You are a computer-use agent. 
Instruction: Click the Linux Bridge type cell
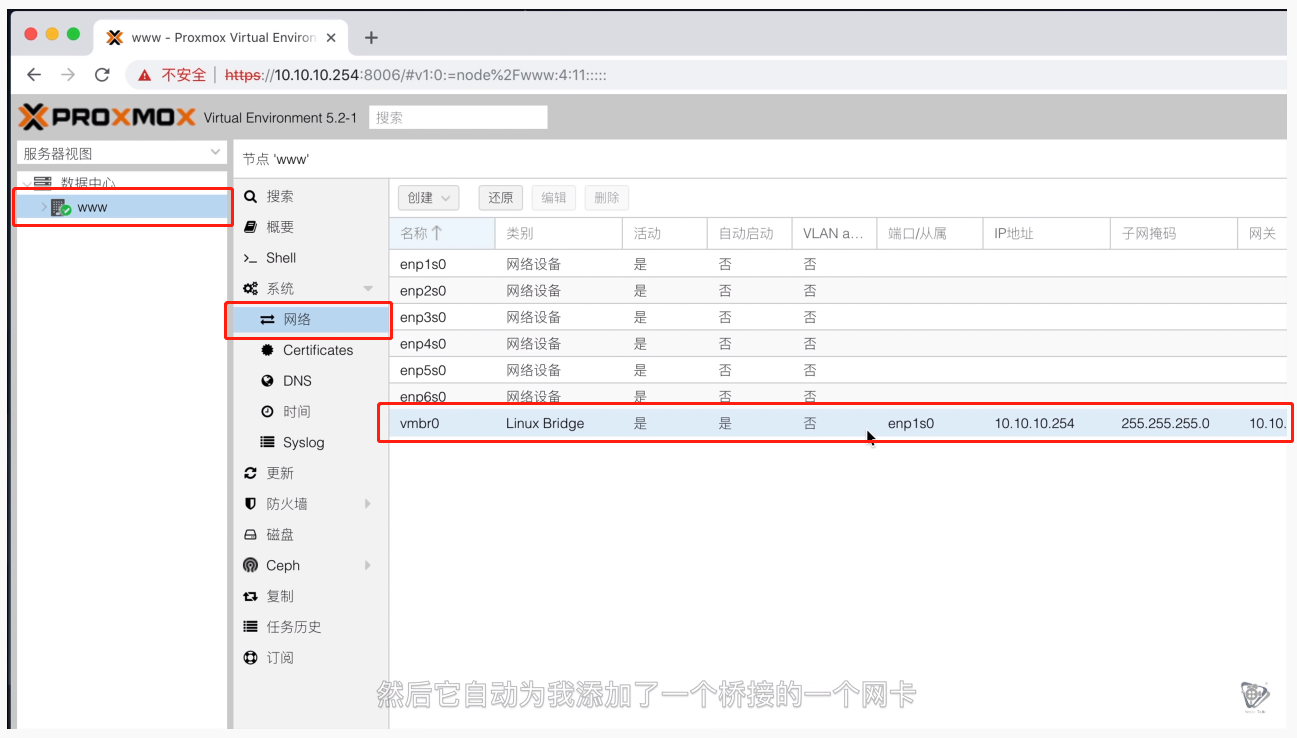545,423
